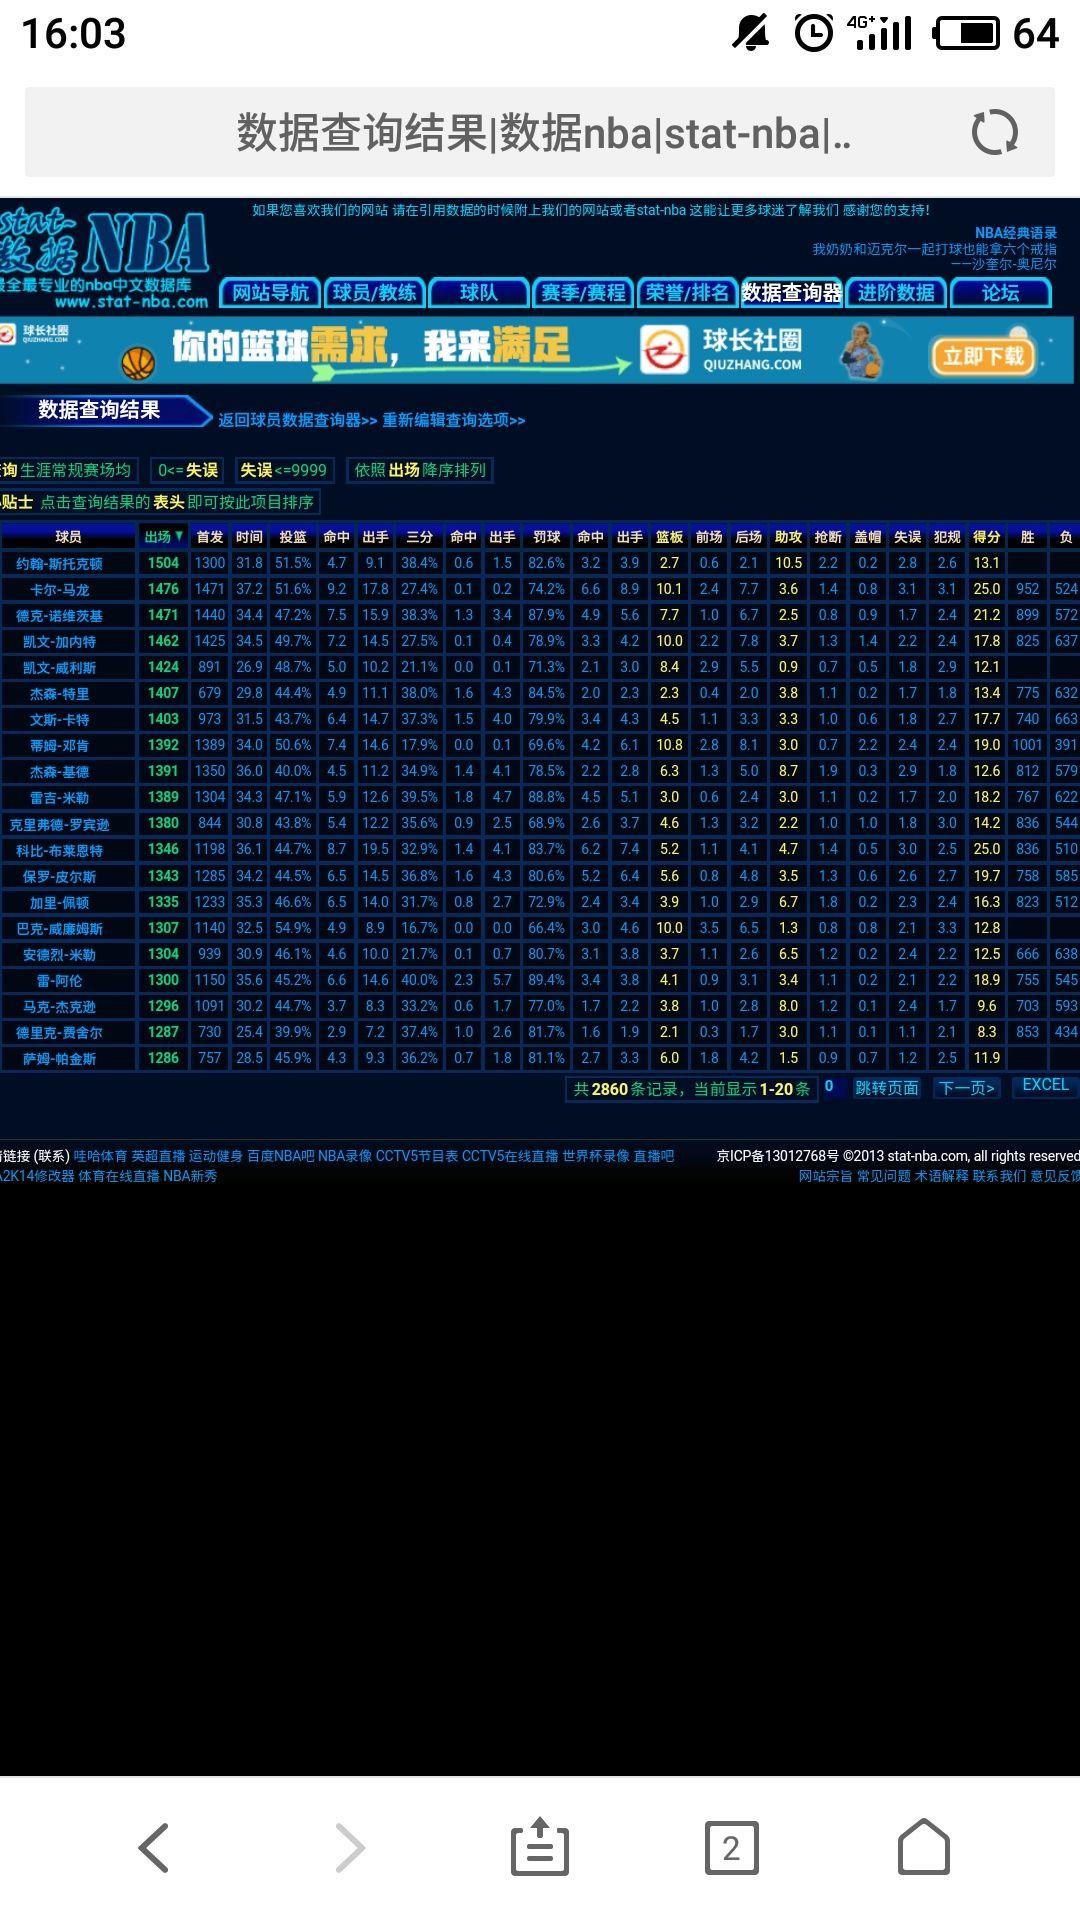Click 出场 value 1504 for Stockton
Image resolution: width=1080 pixels, height=1920 pixels.
coord(163,563)
